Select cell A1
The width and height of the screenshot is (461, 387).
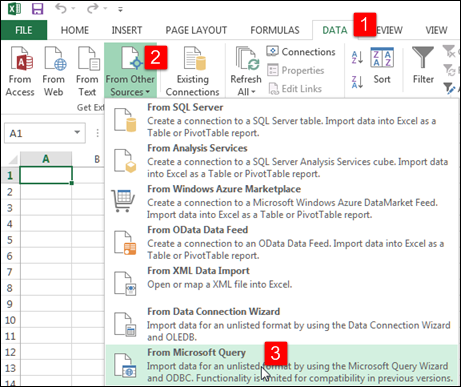tap(46, 175)
